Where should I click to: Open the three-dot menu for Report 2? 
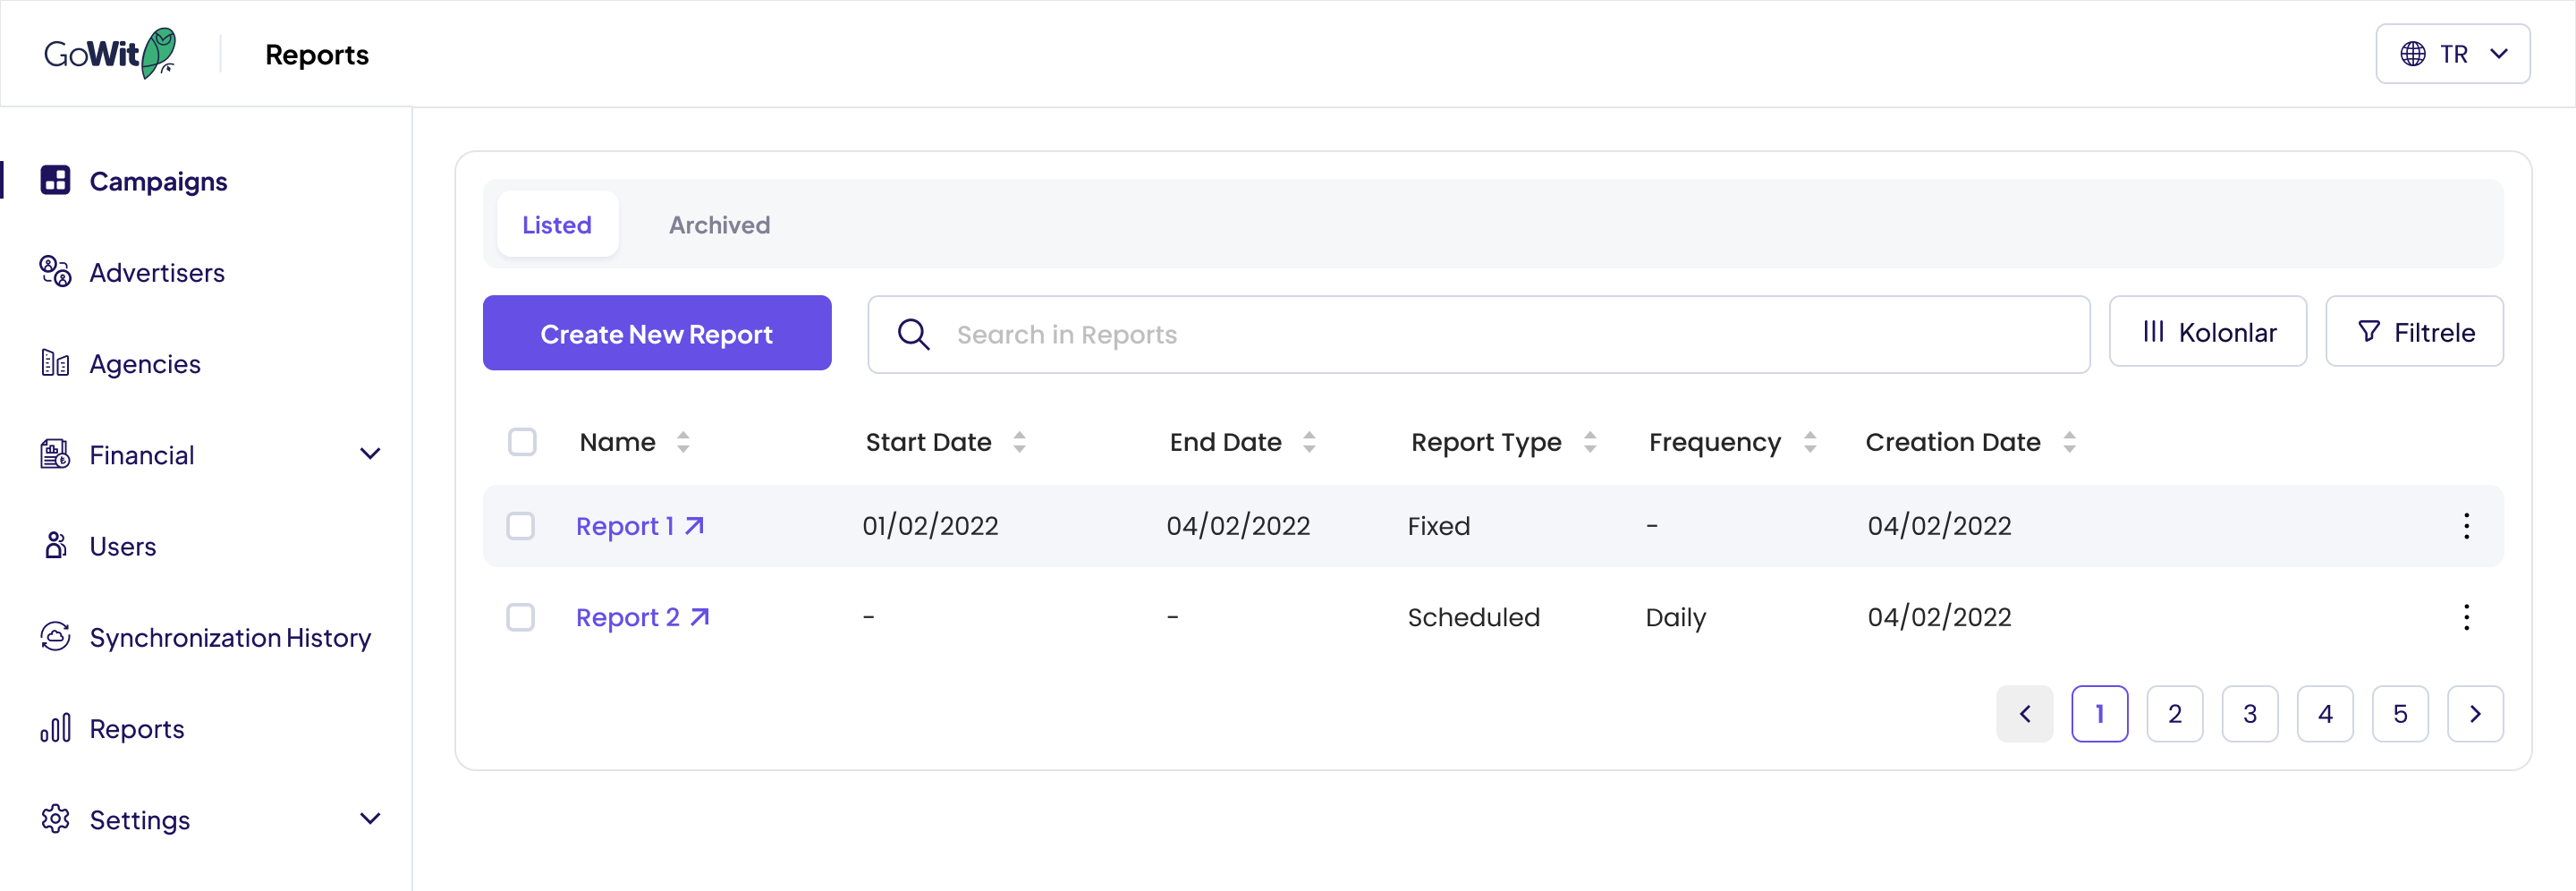(2466, 617)
